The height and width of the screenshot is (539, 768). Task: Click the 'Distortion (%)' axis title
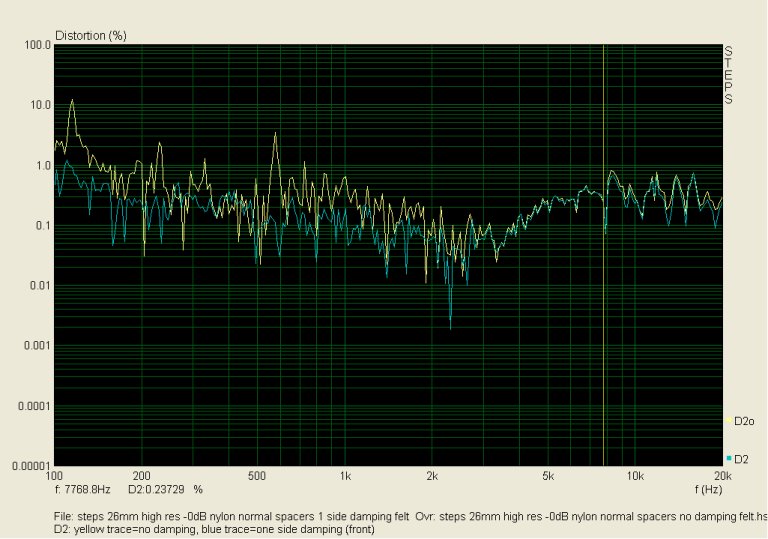(x=91, y=36)
